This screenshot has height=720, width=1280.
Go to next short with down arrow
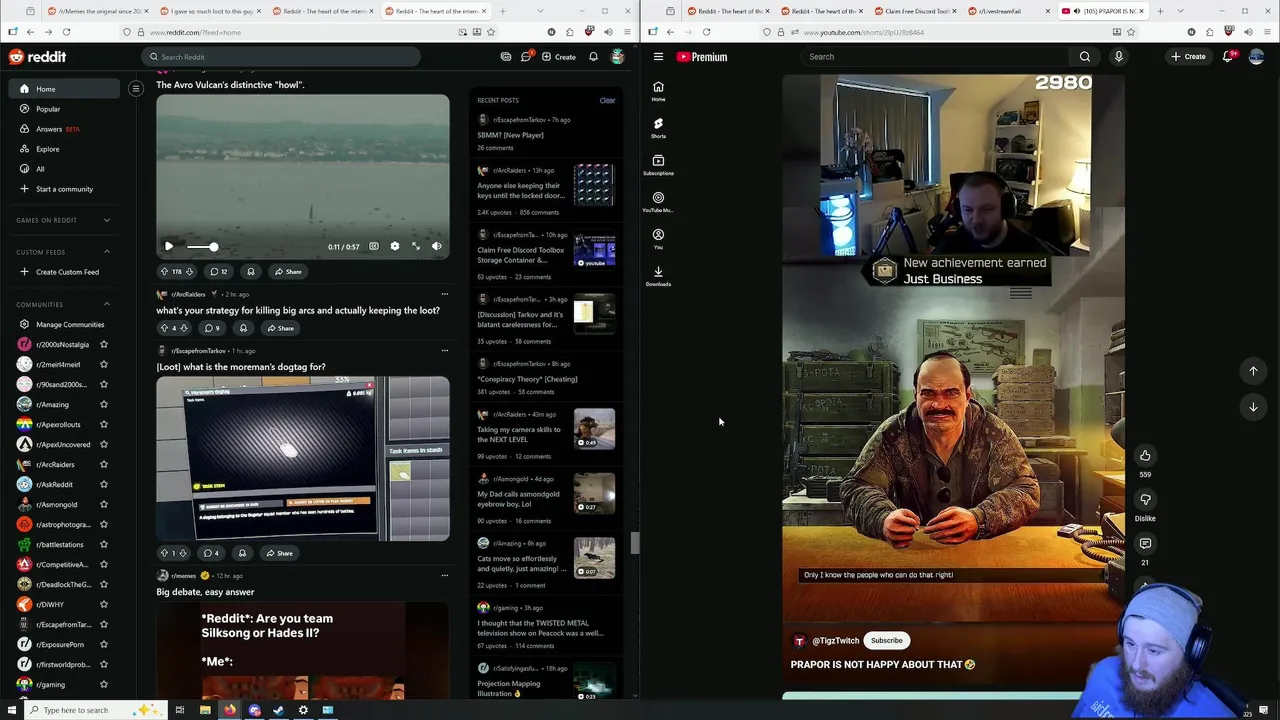click(x=1253, y=407)
